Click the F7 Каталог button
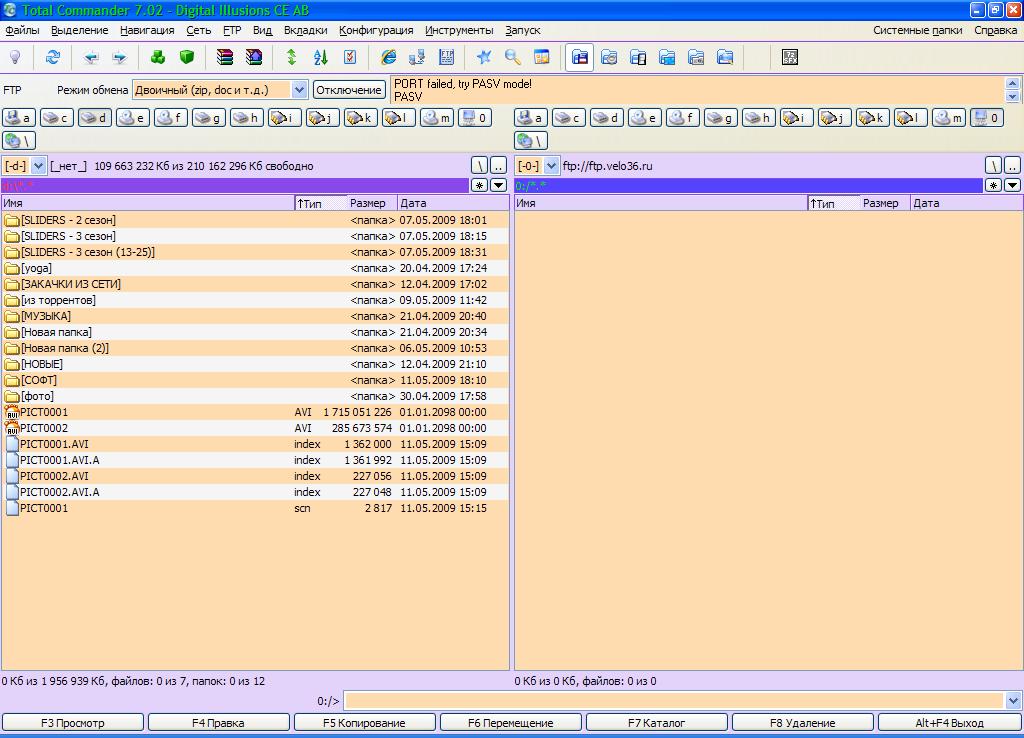 pos(656,722)
